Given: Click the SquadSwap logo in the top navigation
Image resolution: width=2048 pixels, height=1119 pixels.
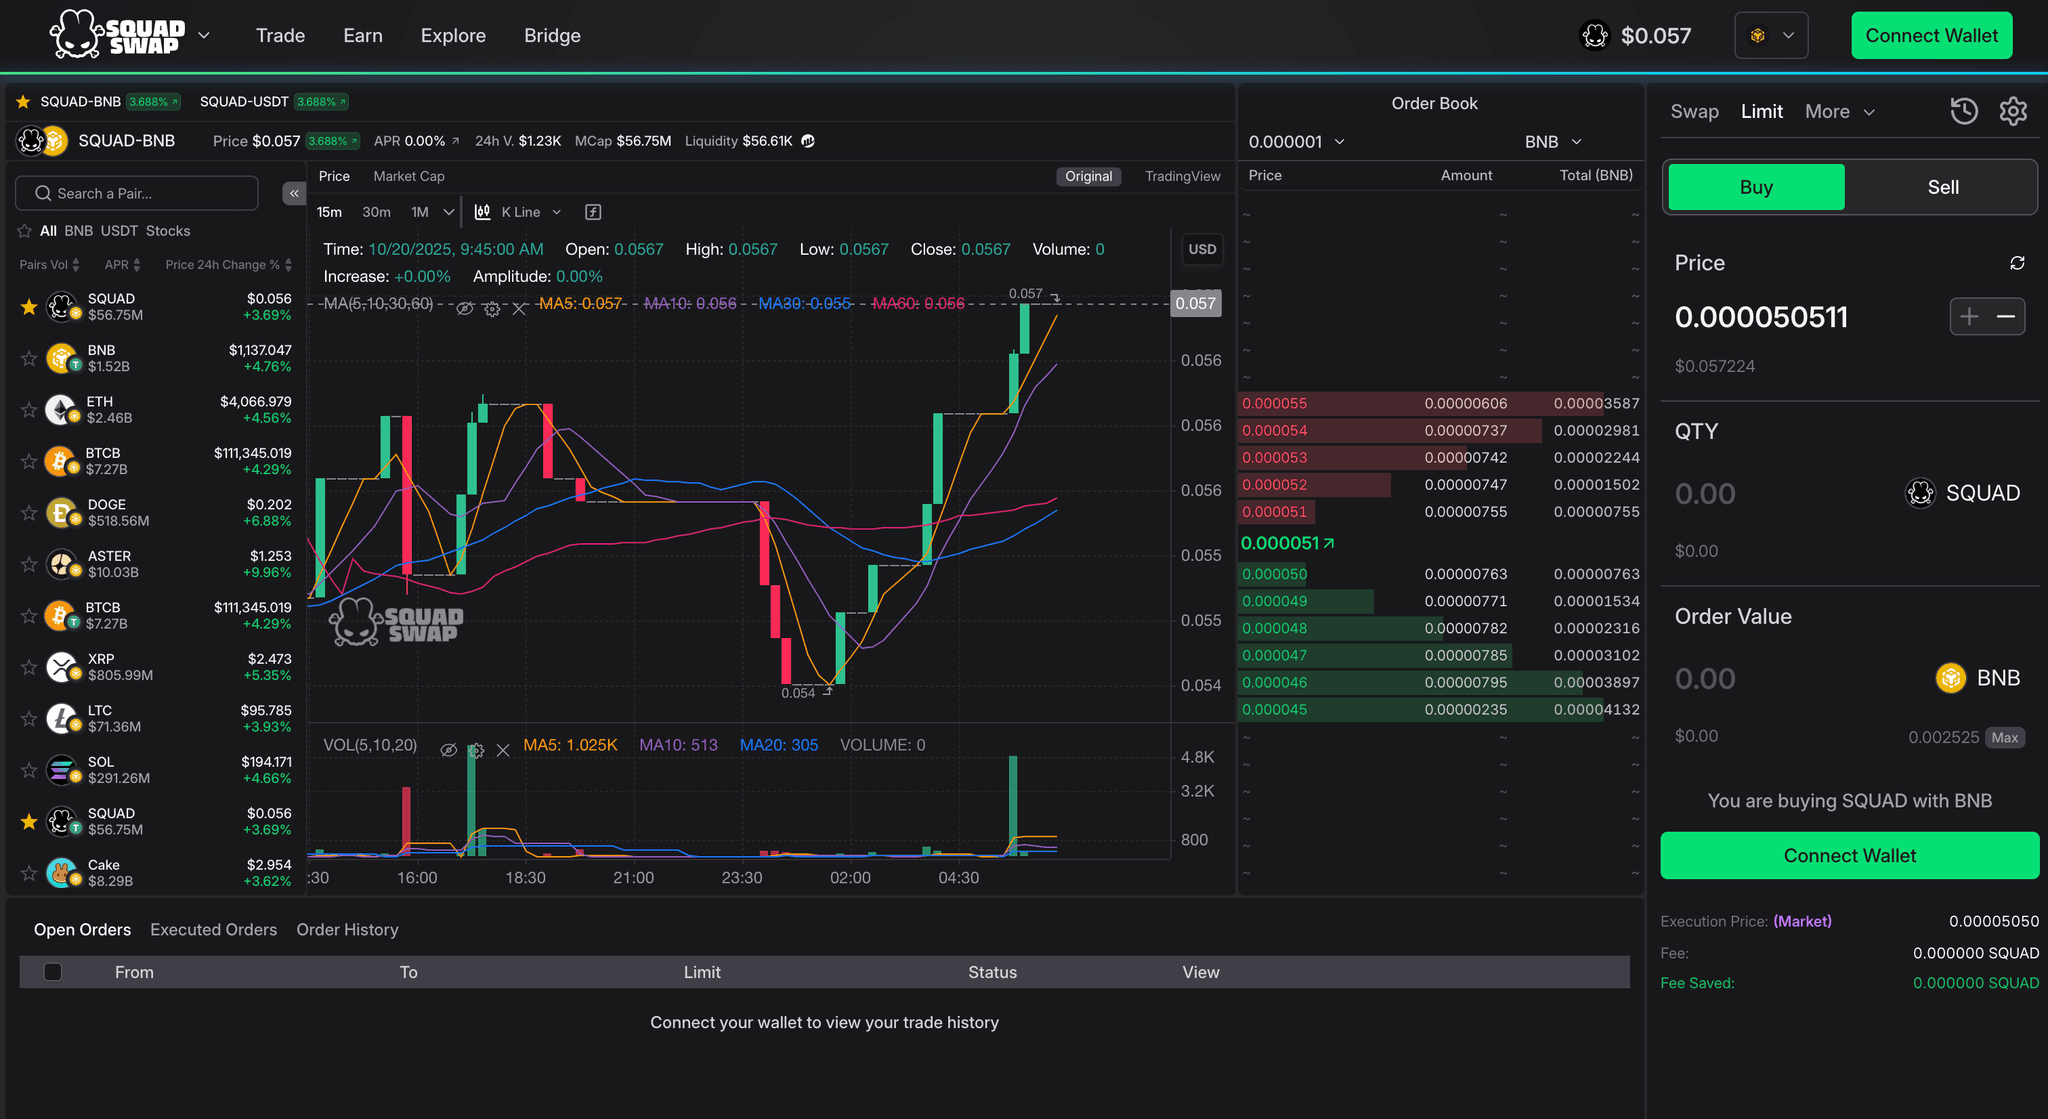Looking at the screenshot, I should pyautogui.click(x=115, y=34).
